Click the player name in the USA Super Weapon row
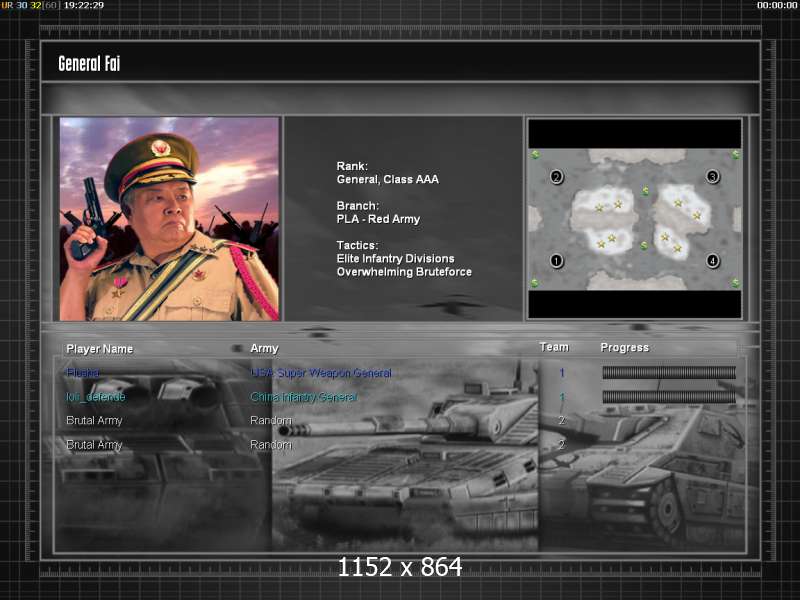The height and width of the screenshot is (600, 800). pyautogui.click(x=83, y=372)
